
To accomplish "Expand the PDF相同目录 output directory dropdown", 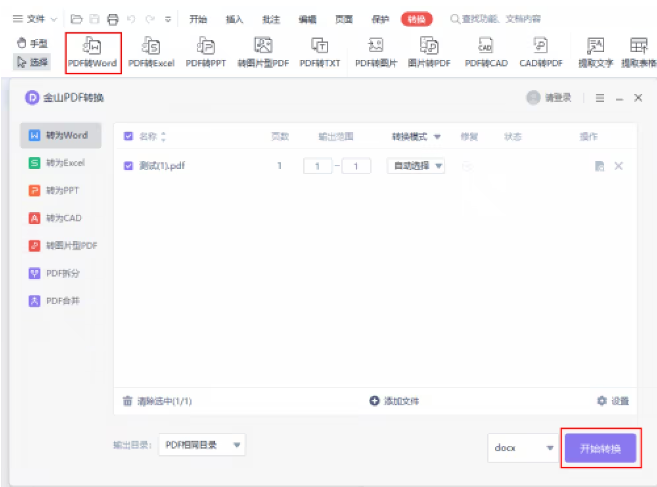I will pos(202,445).
